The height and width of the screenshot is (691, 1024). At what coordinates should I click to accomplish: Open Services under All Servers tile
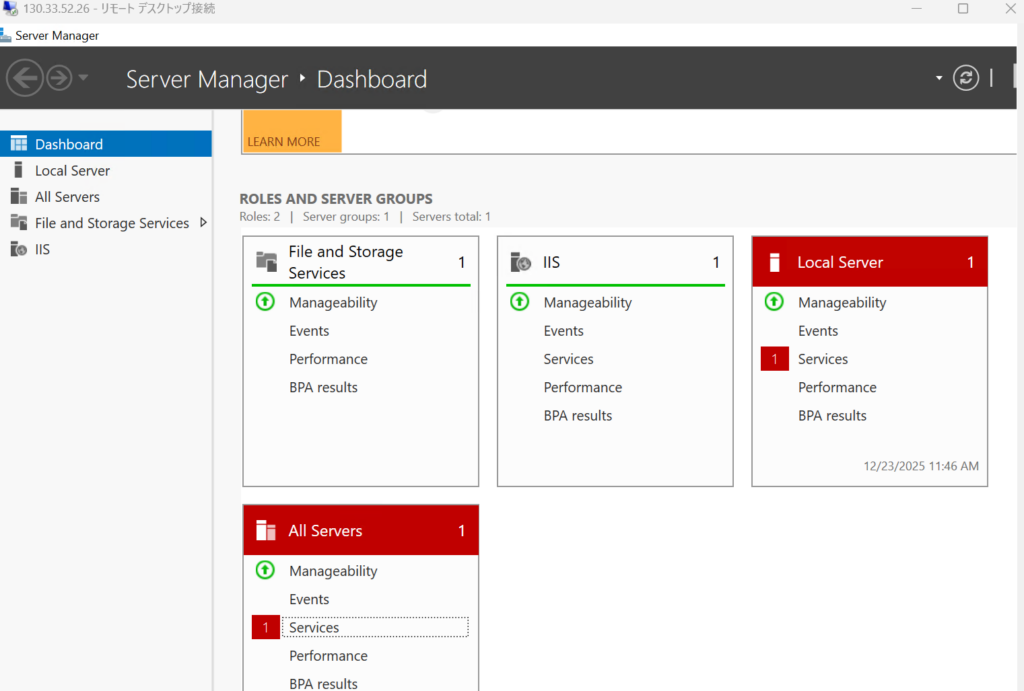coord(314,628)
